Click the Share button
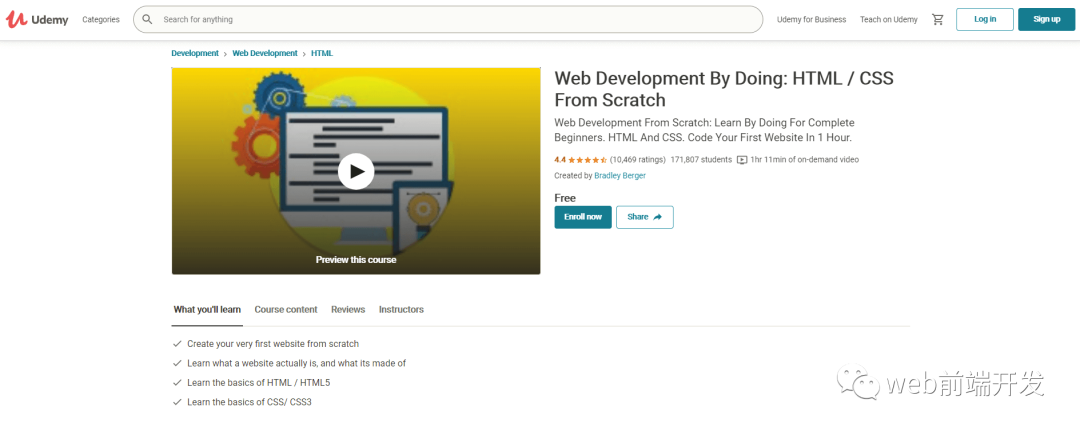 pos(645,217)
